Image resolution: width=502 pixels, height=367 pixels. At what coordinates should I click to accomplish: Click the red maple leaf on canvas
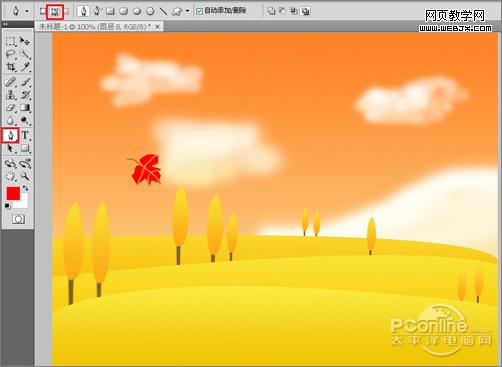pyautogui.click(x=147, y=169)
